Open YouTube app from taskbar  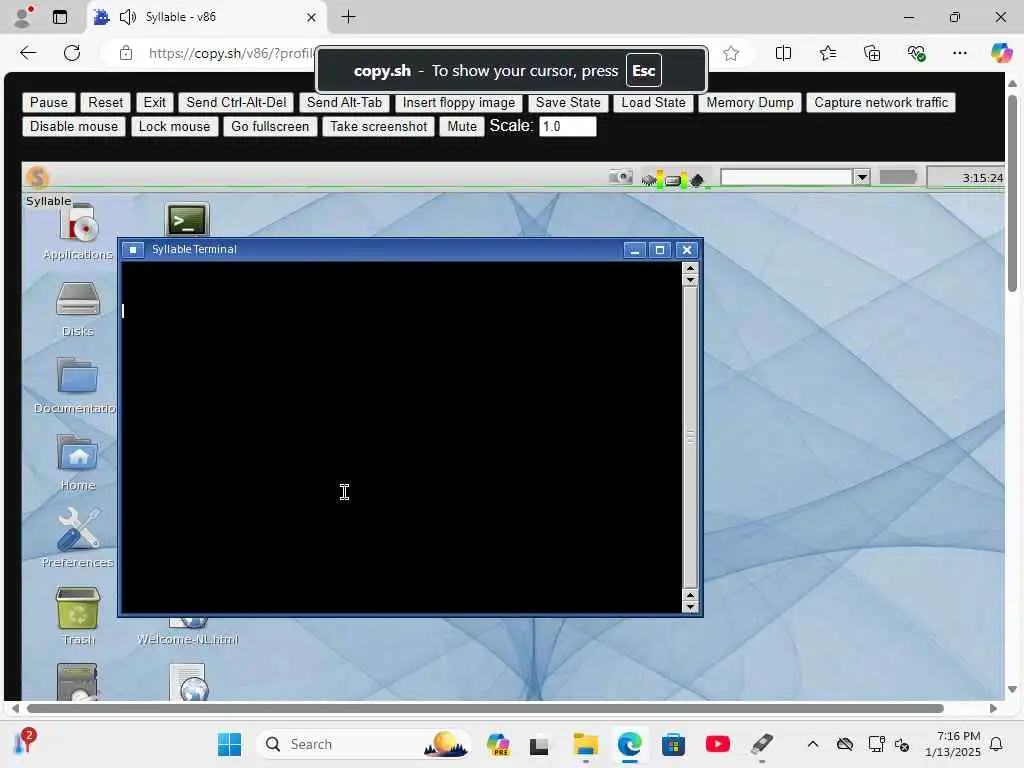[x=718, y=744]
